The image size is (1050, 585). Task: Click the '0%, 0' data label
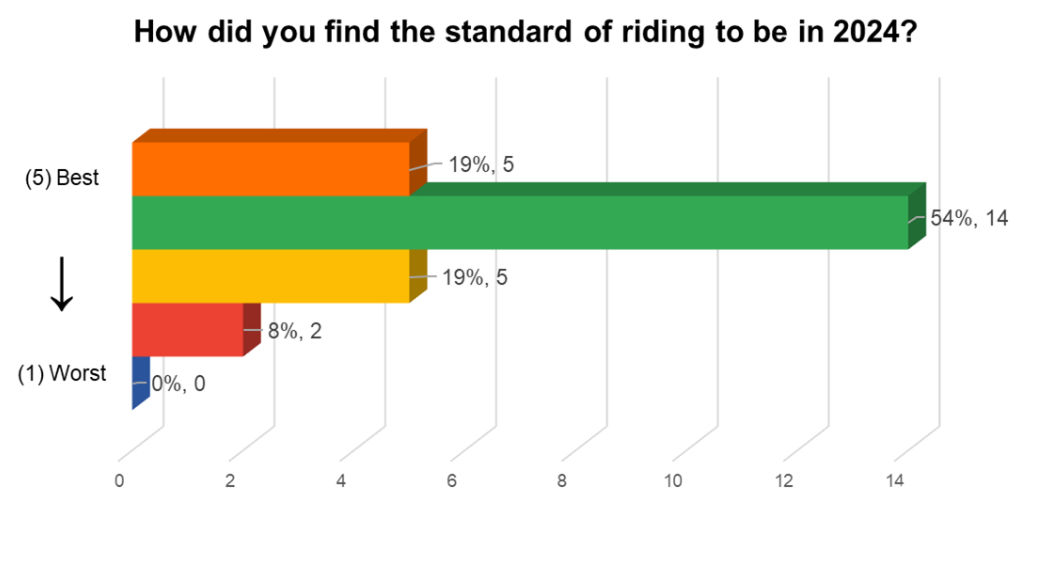click(178, 384)
